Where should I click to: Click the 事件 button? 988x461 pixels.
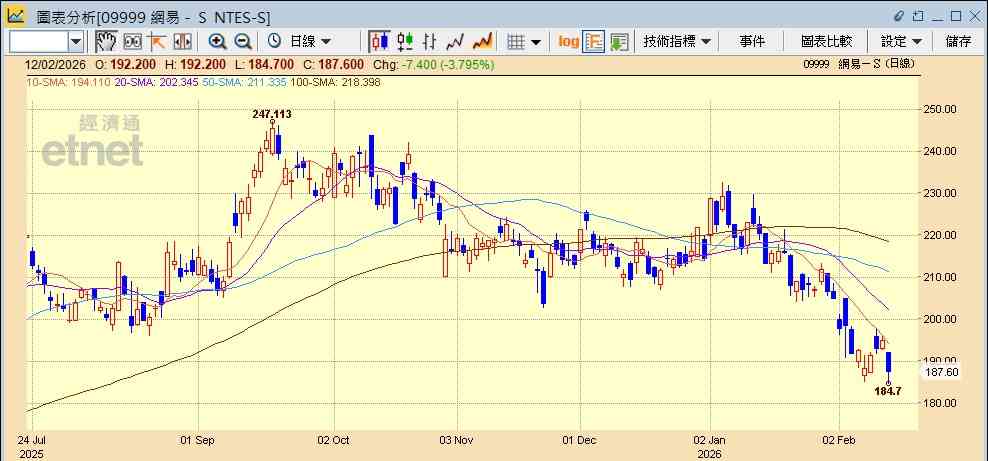[752, 42]
